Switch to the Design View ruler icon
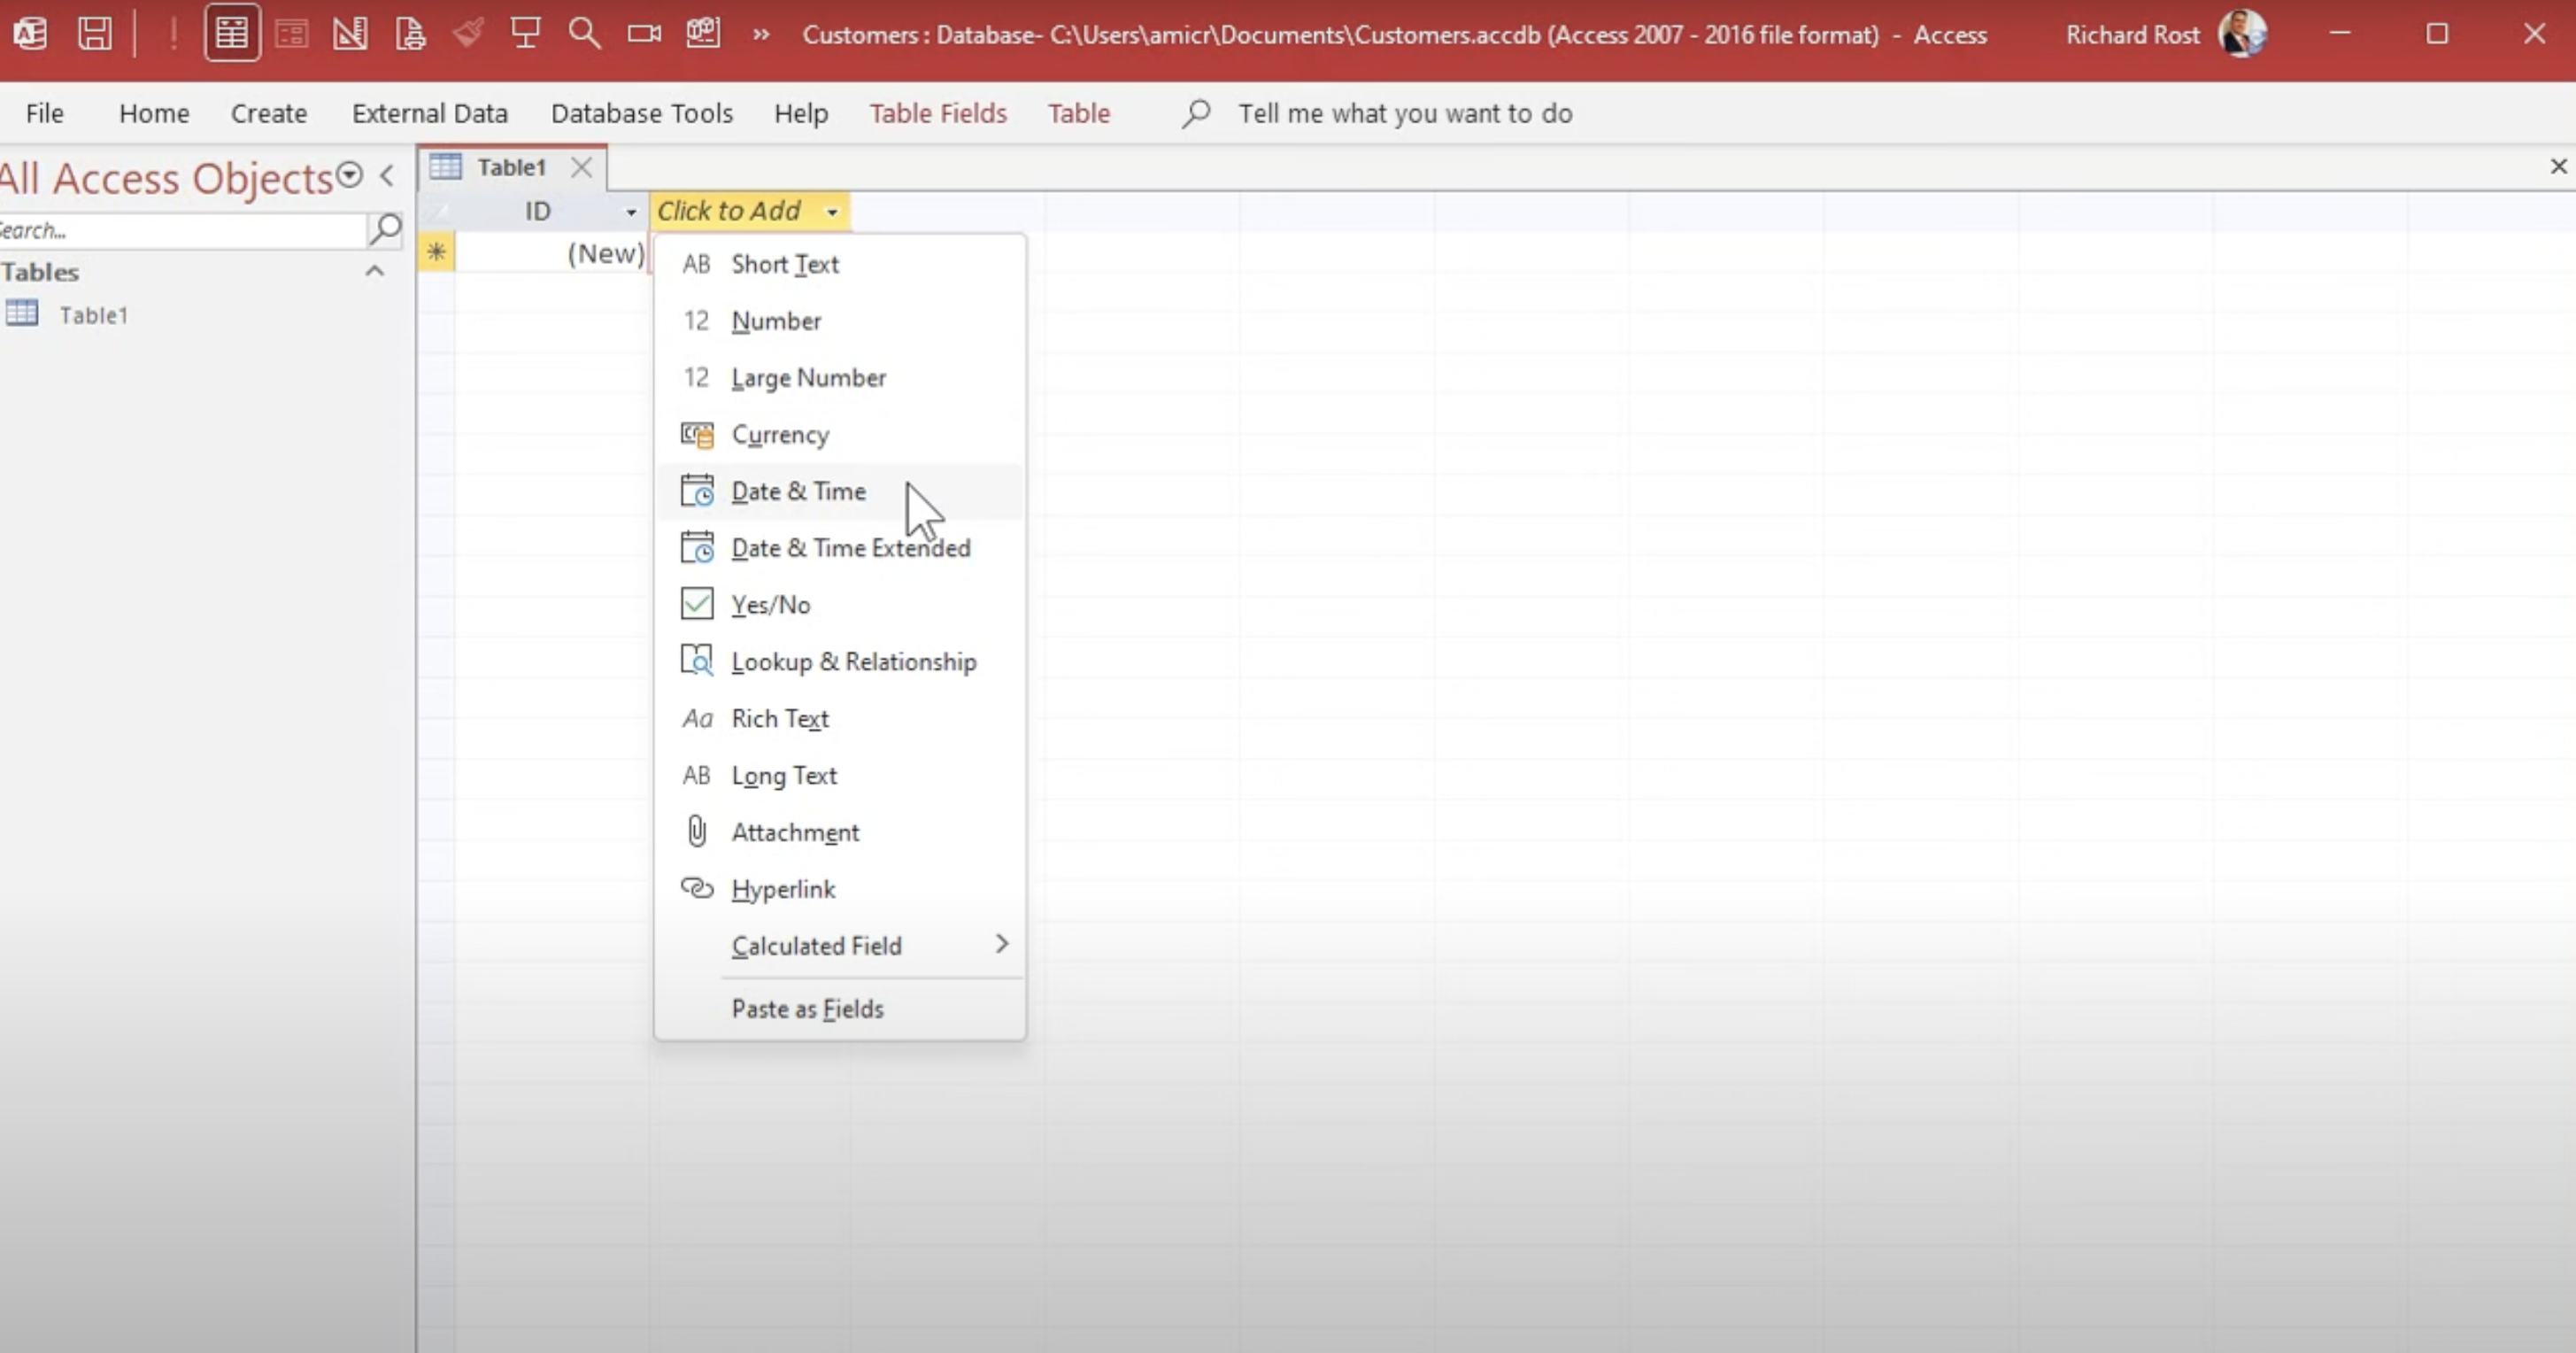The width and height of the screenshot is (2576, 1353). coord(350,34)
